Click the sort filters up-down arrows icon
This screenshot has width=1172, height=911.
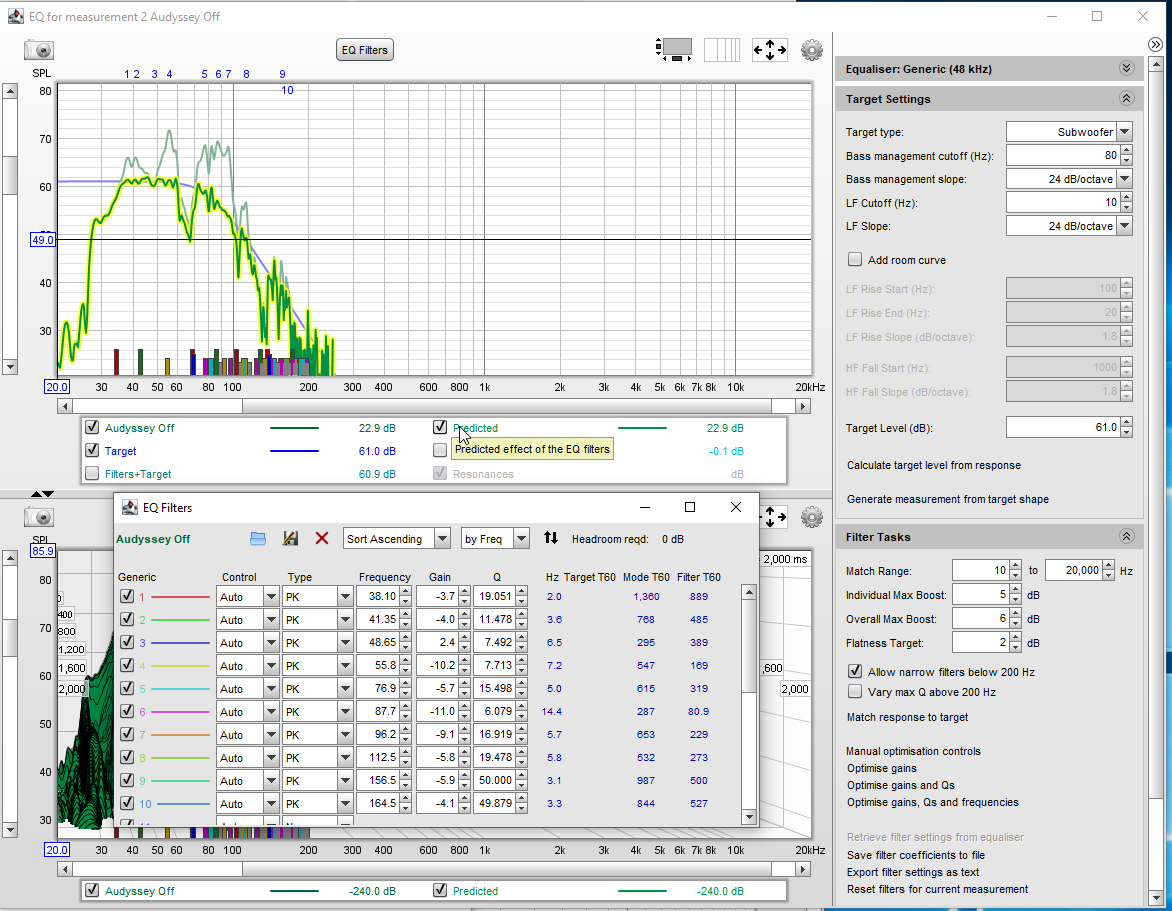click(551, 538)
